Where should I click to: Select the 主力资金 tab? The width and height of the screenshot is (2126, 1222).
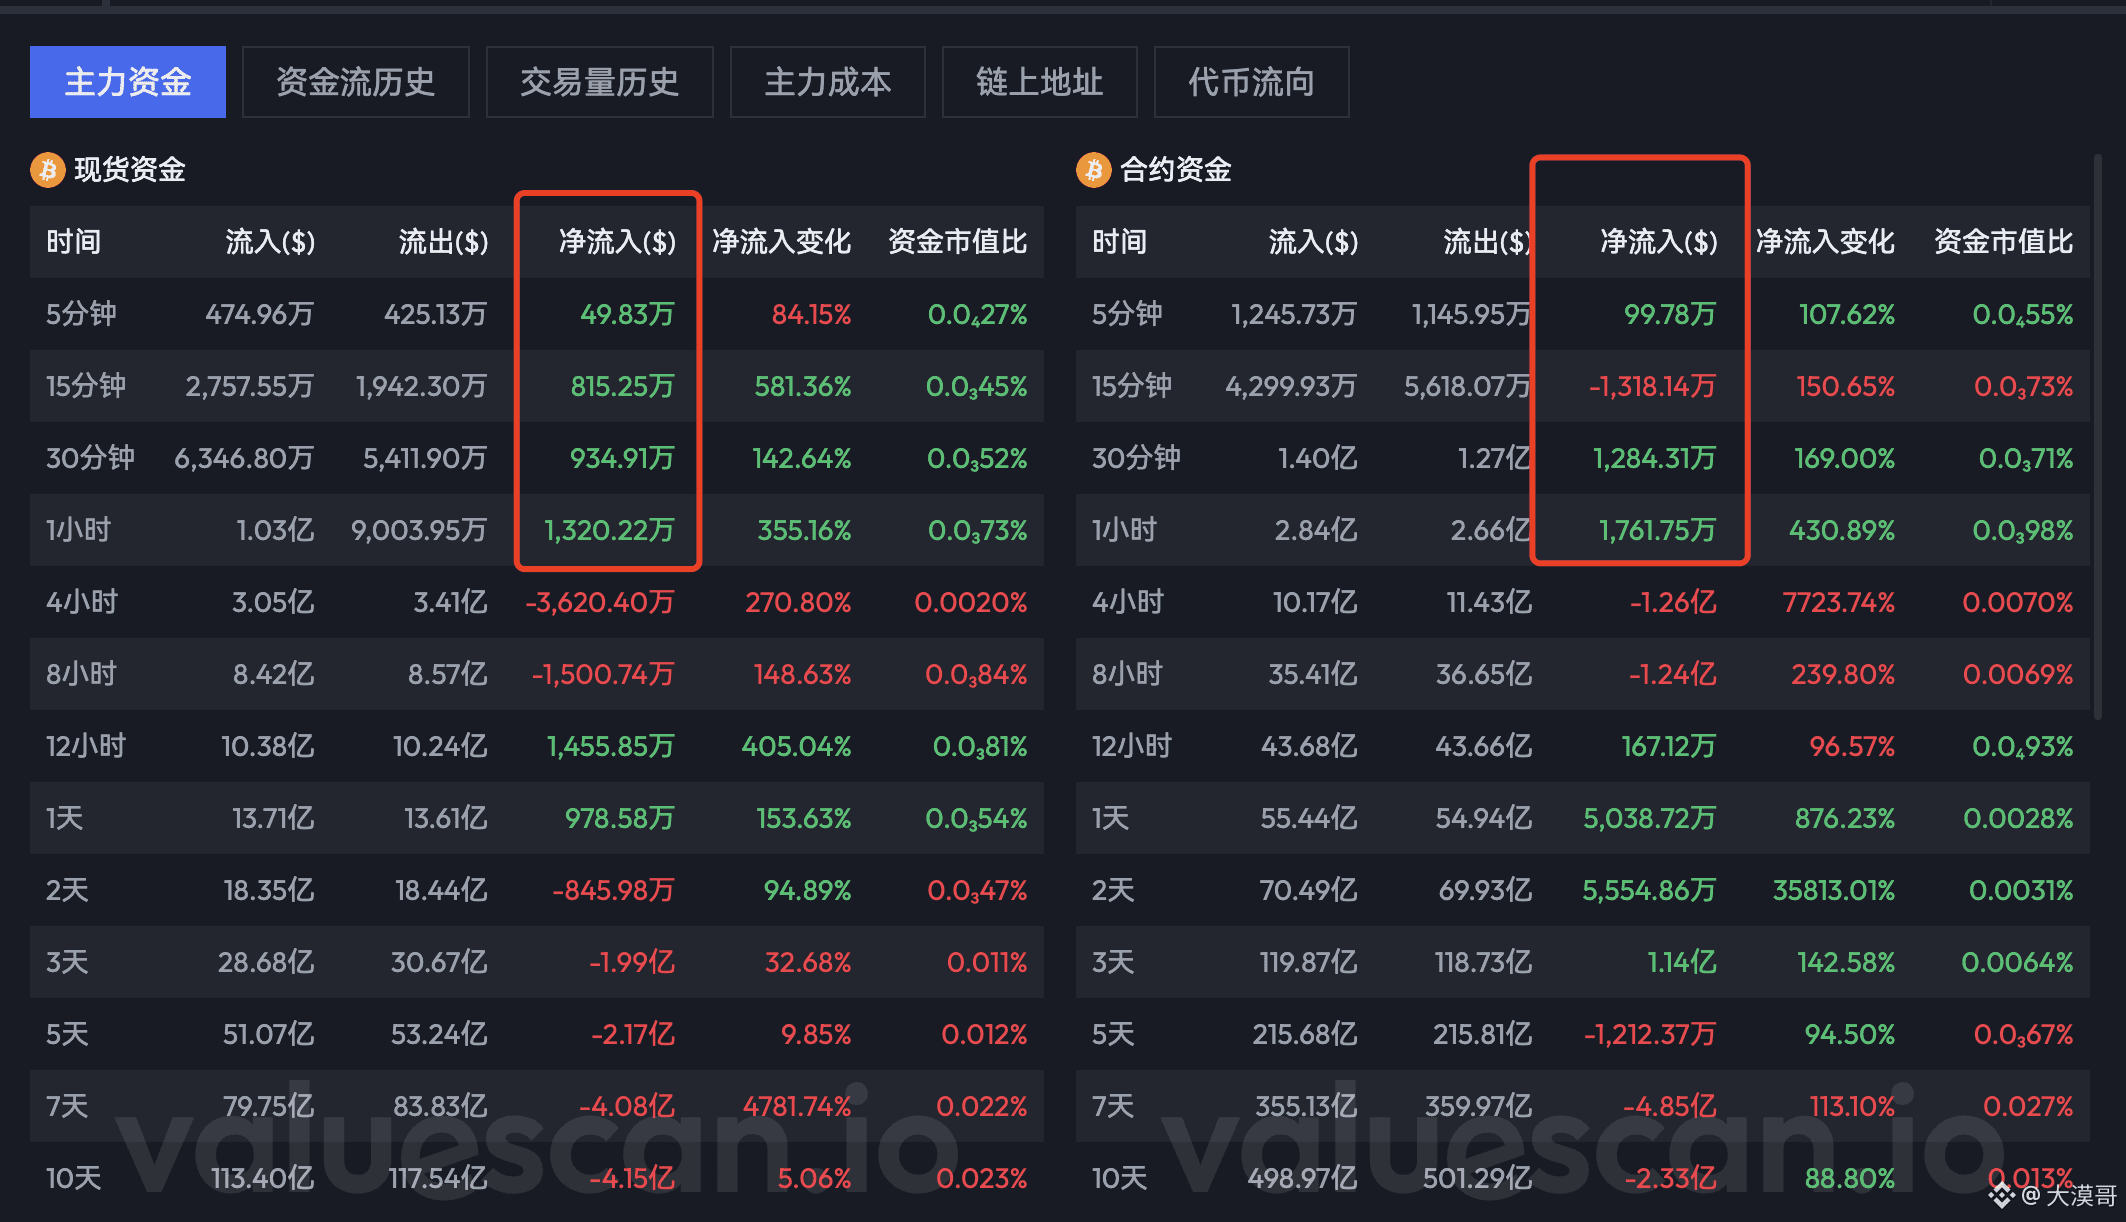pyautogui.click(x=128, y=82)
